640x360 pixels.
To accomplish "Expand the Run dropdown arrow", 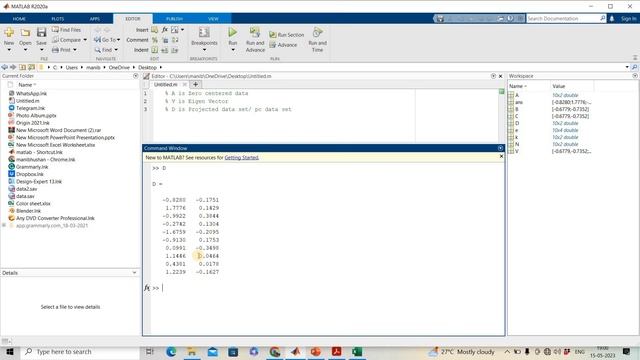I will click(233, 50).
